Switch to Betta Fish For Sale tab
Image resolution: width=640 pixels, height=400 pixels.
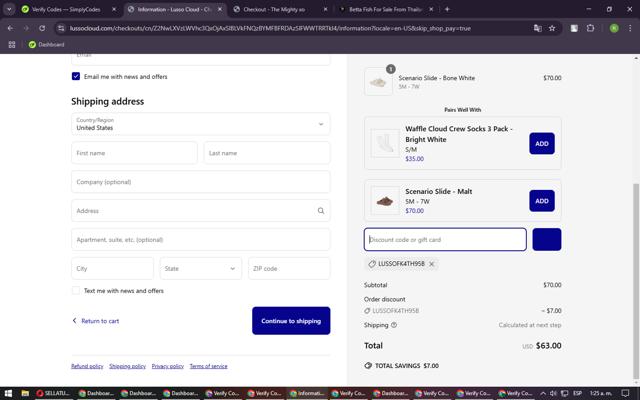click(384, 9)
